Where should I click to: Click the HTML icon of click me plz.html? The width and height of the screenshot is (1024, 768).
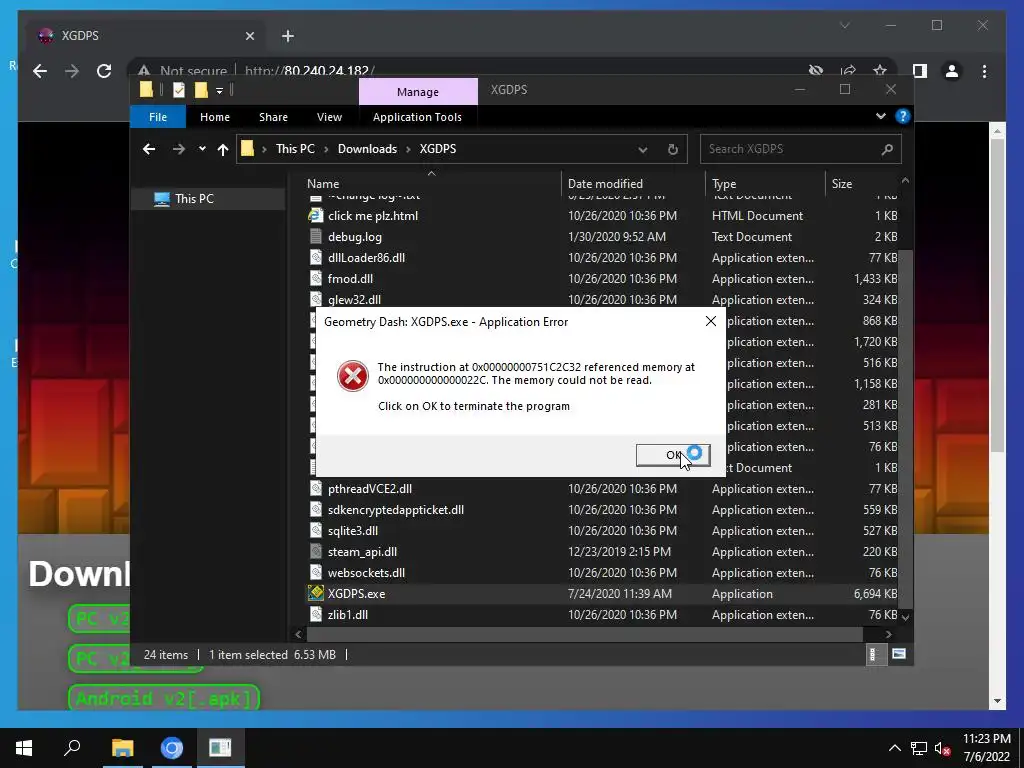tap(316, 215)
